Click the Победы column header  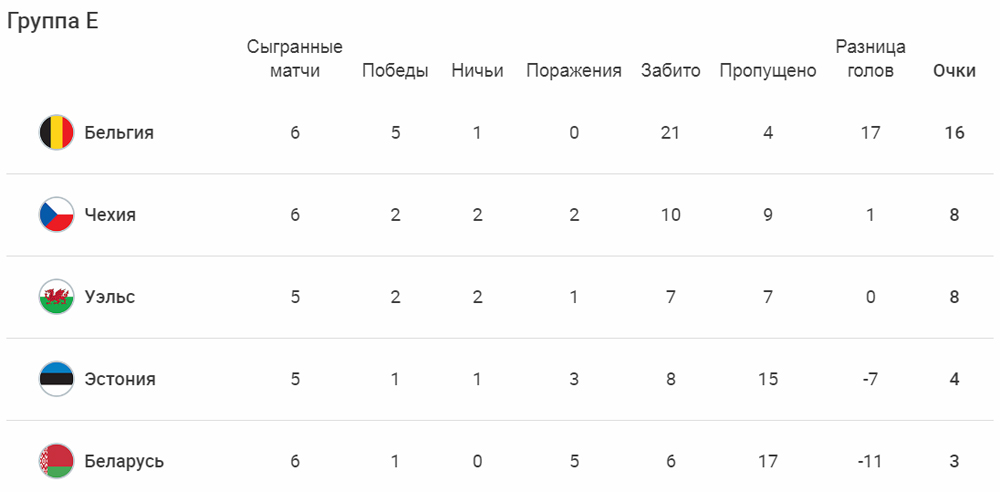395,71
